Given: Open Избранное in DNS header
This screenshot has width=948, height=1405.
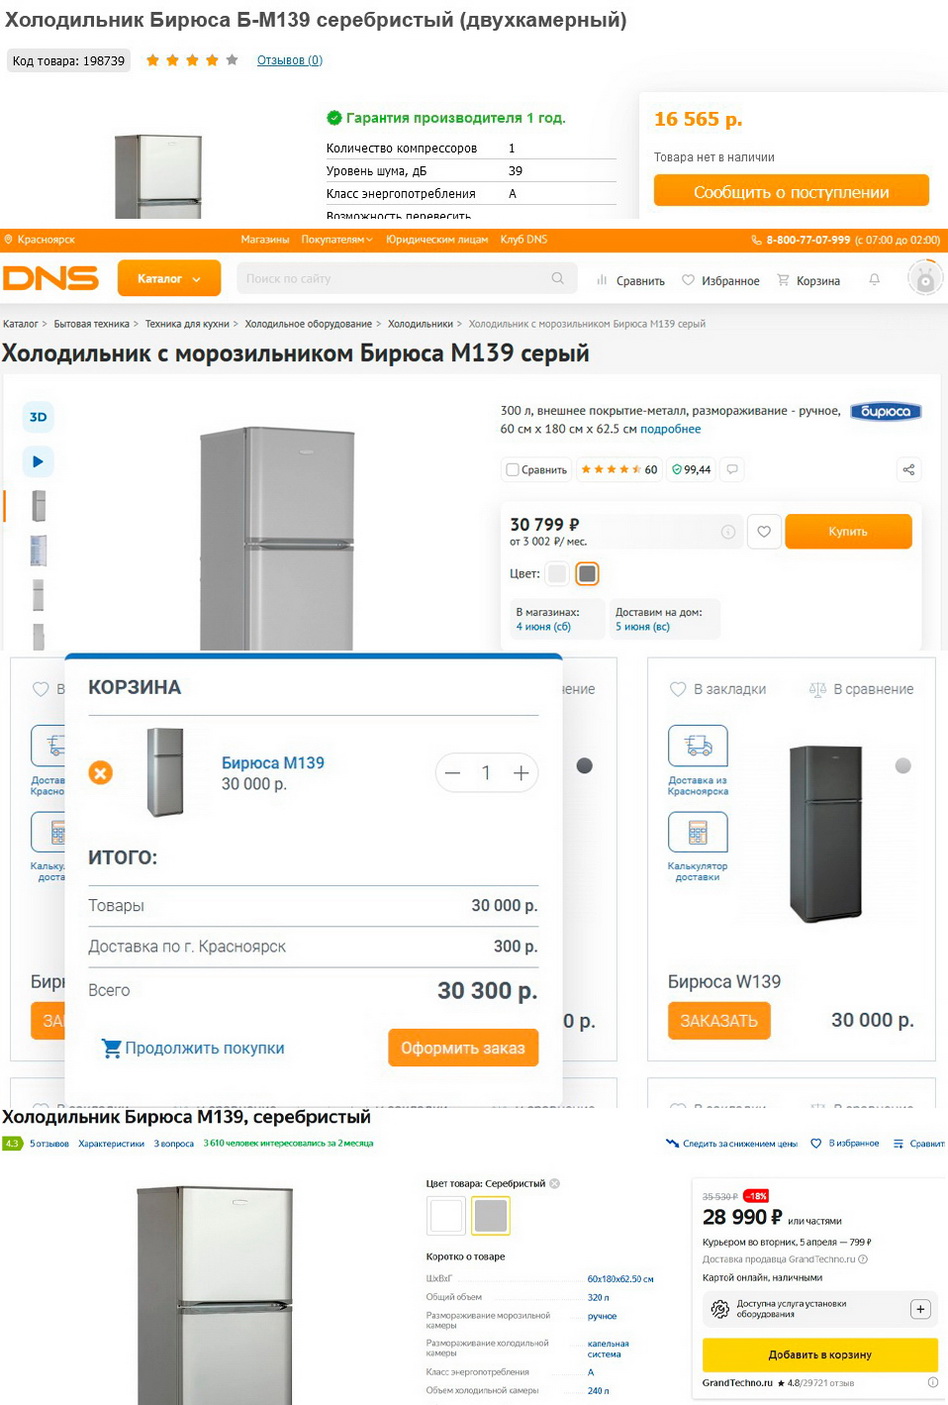Looking at the screenshot, I should click(720, 281).
